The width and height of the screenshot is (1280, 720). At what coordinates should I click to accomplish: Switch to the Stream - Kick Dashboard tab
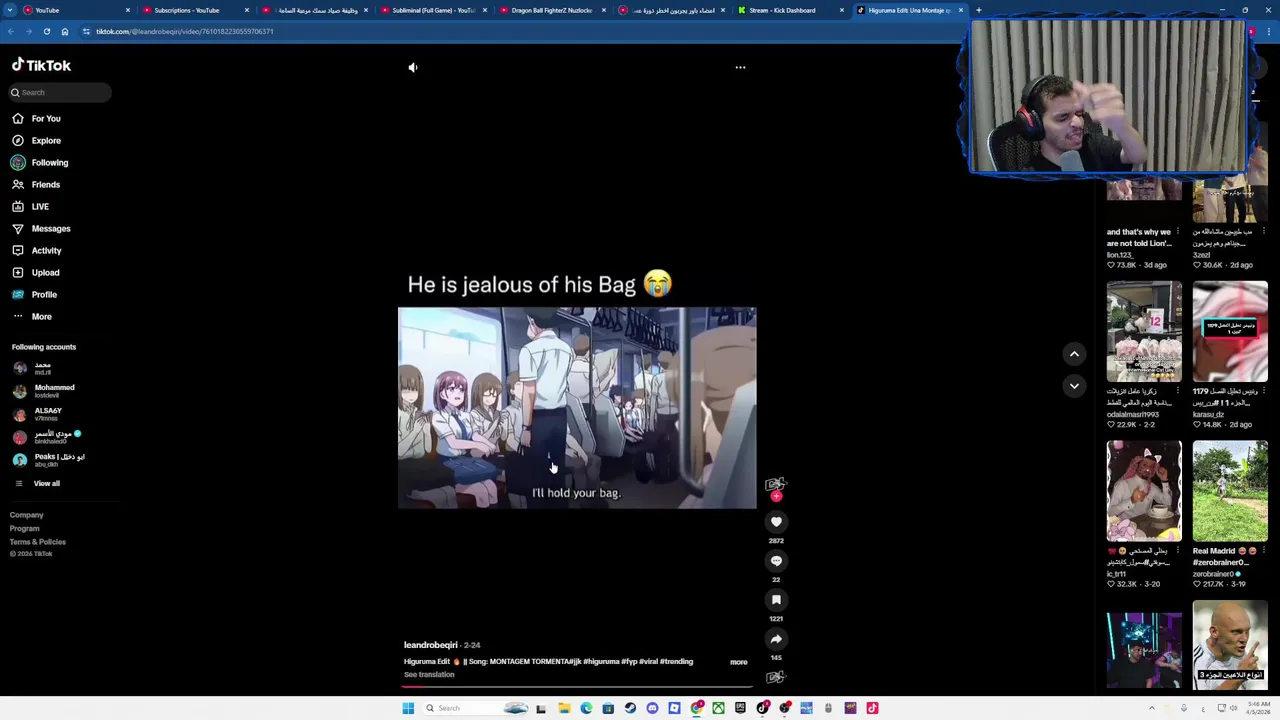point(790,10)
